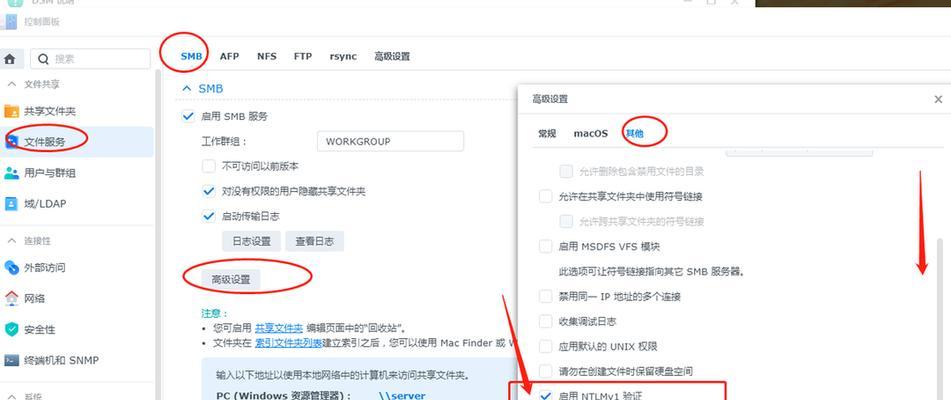The image size is (951, 400).
Task: Select 外部访问 in the sidebar
Action: click(x=44, y=267)
